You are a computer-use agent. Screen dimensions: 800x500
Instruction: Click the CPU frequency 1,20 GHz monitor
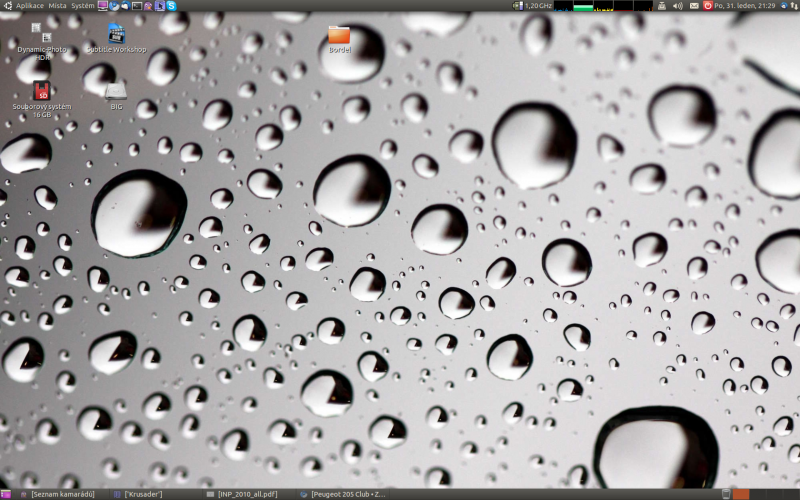(x=534, y=6)
